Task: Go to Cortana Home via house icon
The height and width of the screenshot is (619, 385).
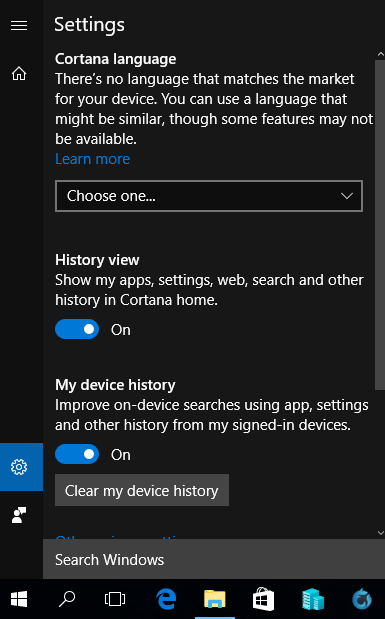Action: coord(19,73)
